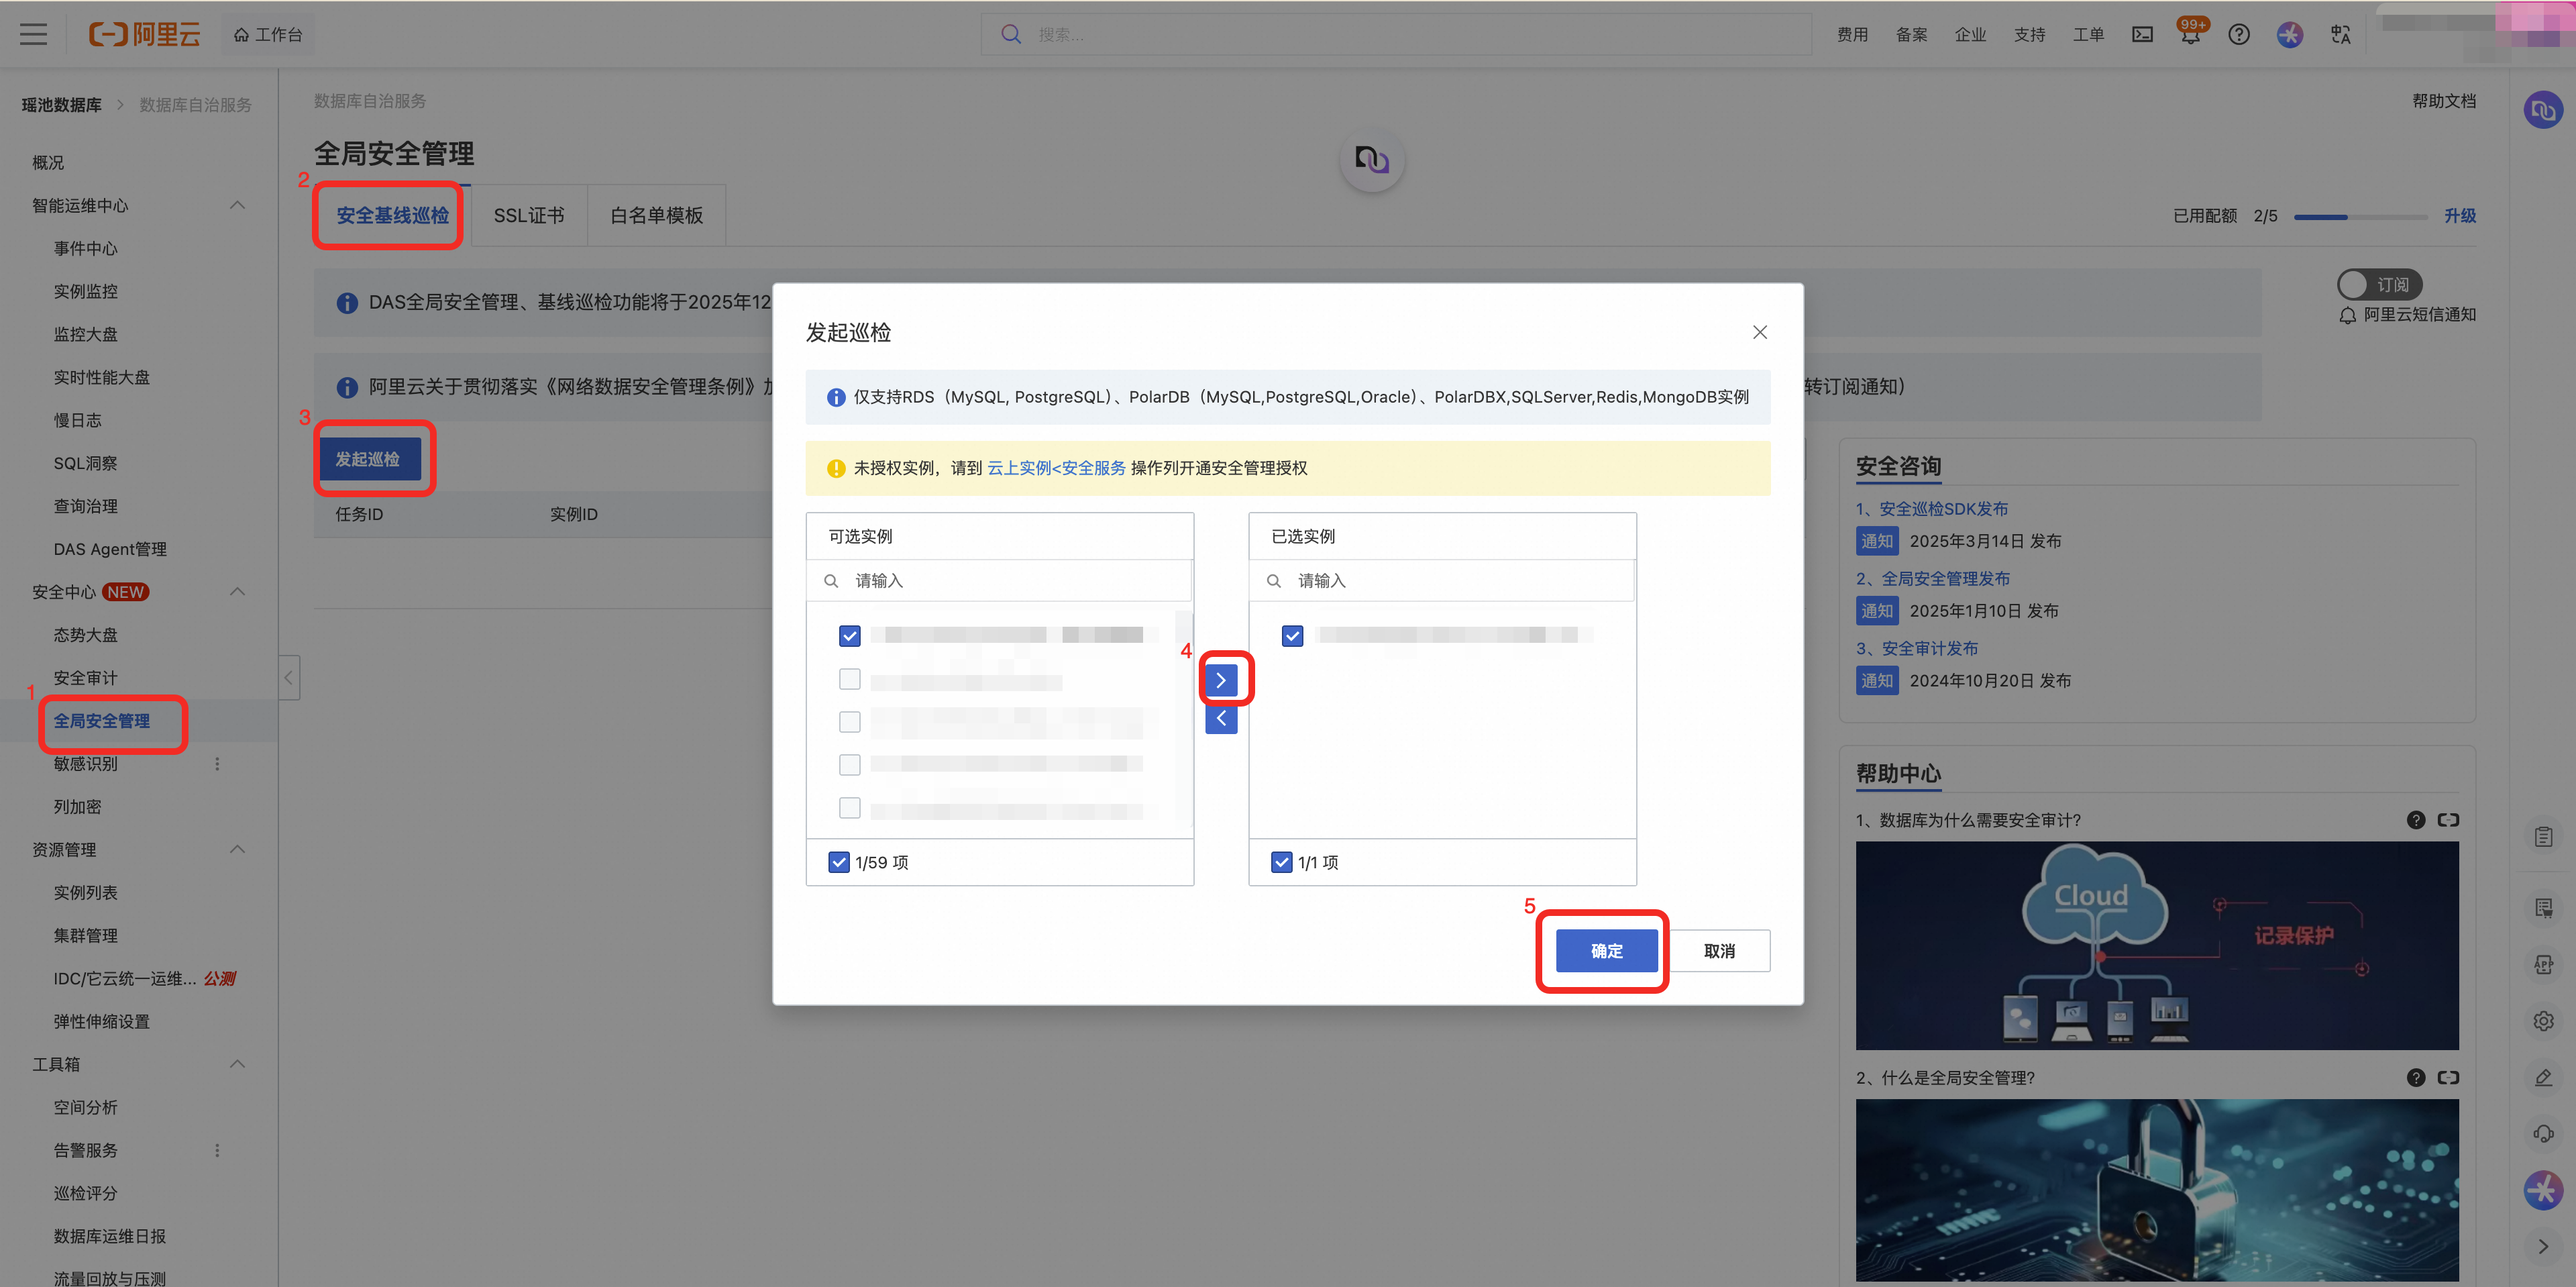
Task: Check the select-all 1/59 项 checkbox
Action: [839, 862]
